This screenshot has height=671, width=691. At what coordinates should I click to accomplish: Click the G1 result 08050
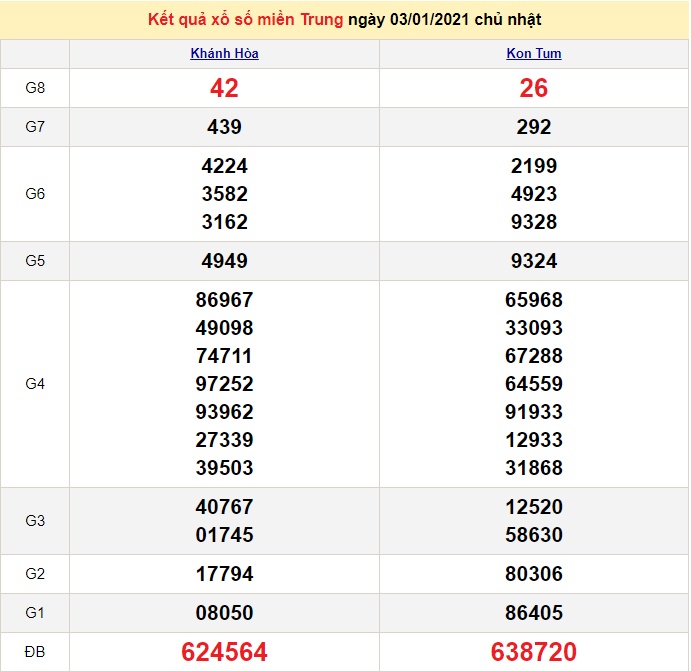pyautogui.click(x=224, y=613)
